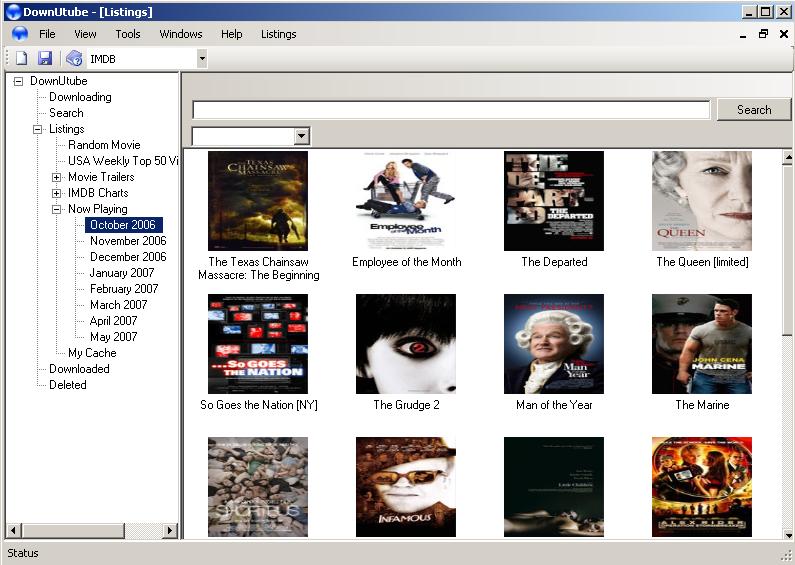Click The Queen poster thumbnail
Image resolution: width=795 pixels, height=565 pixels.
pos(702,201)
